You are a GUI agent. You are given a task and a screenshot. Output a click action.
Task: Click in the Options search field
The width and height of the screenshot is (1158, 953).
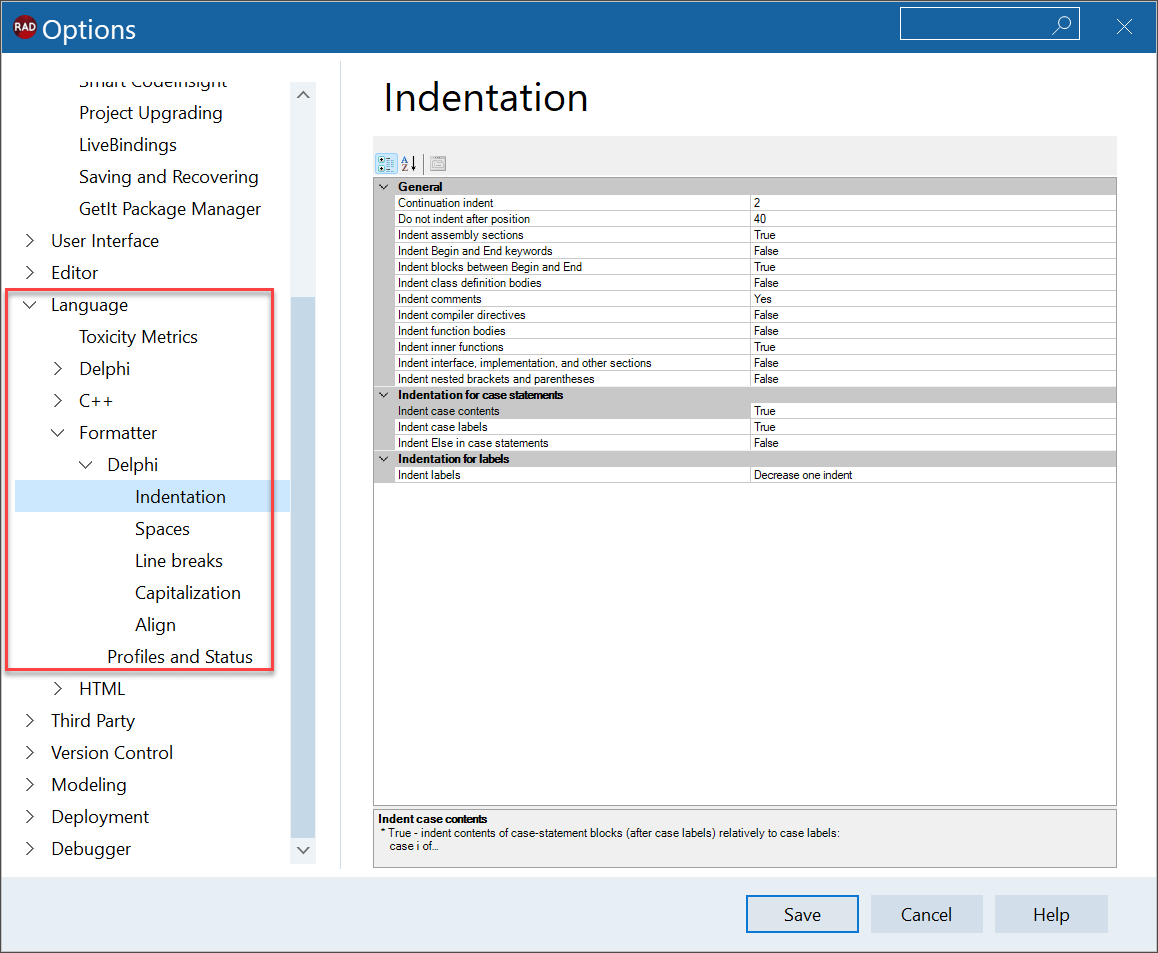[x=975, y=26]
